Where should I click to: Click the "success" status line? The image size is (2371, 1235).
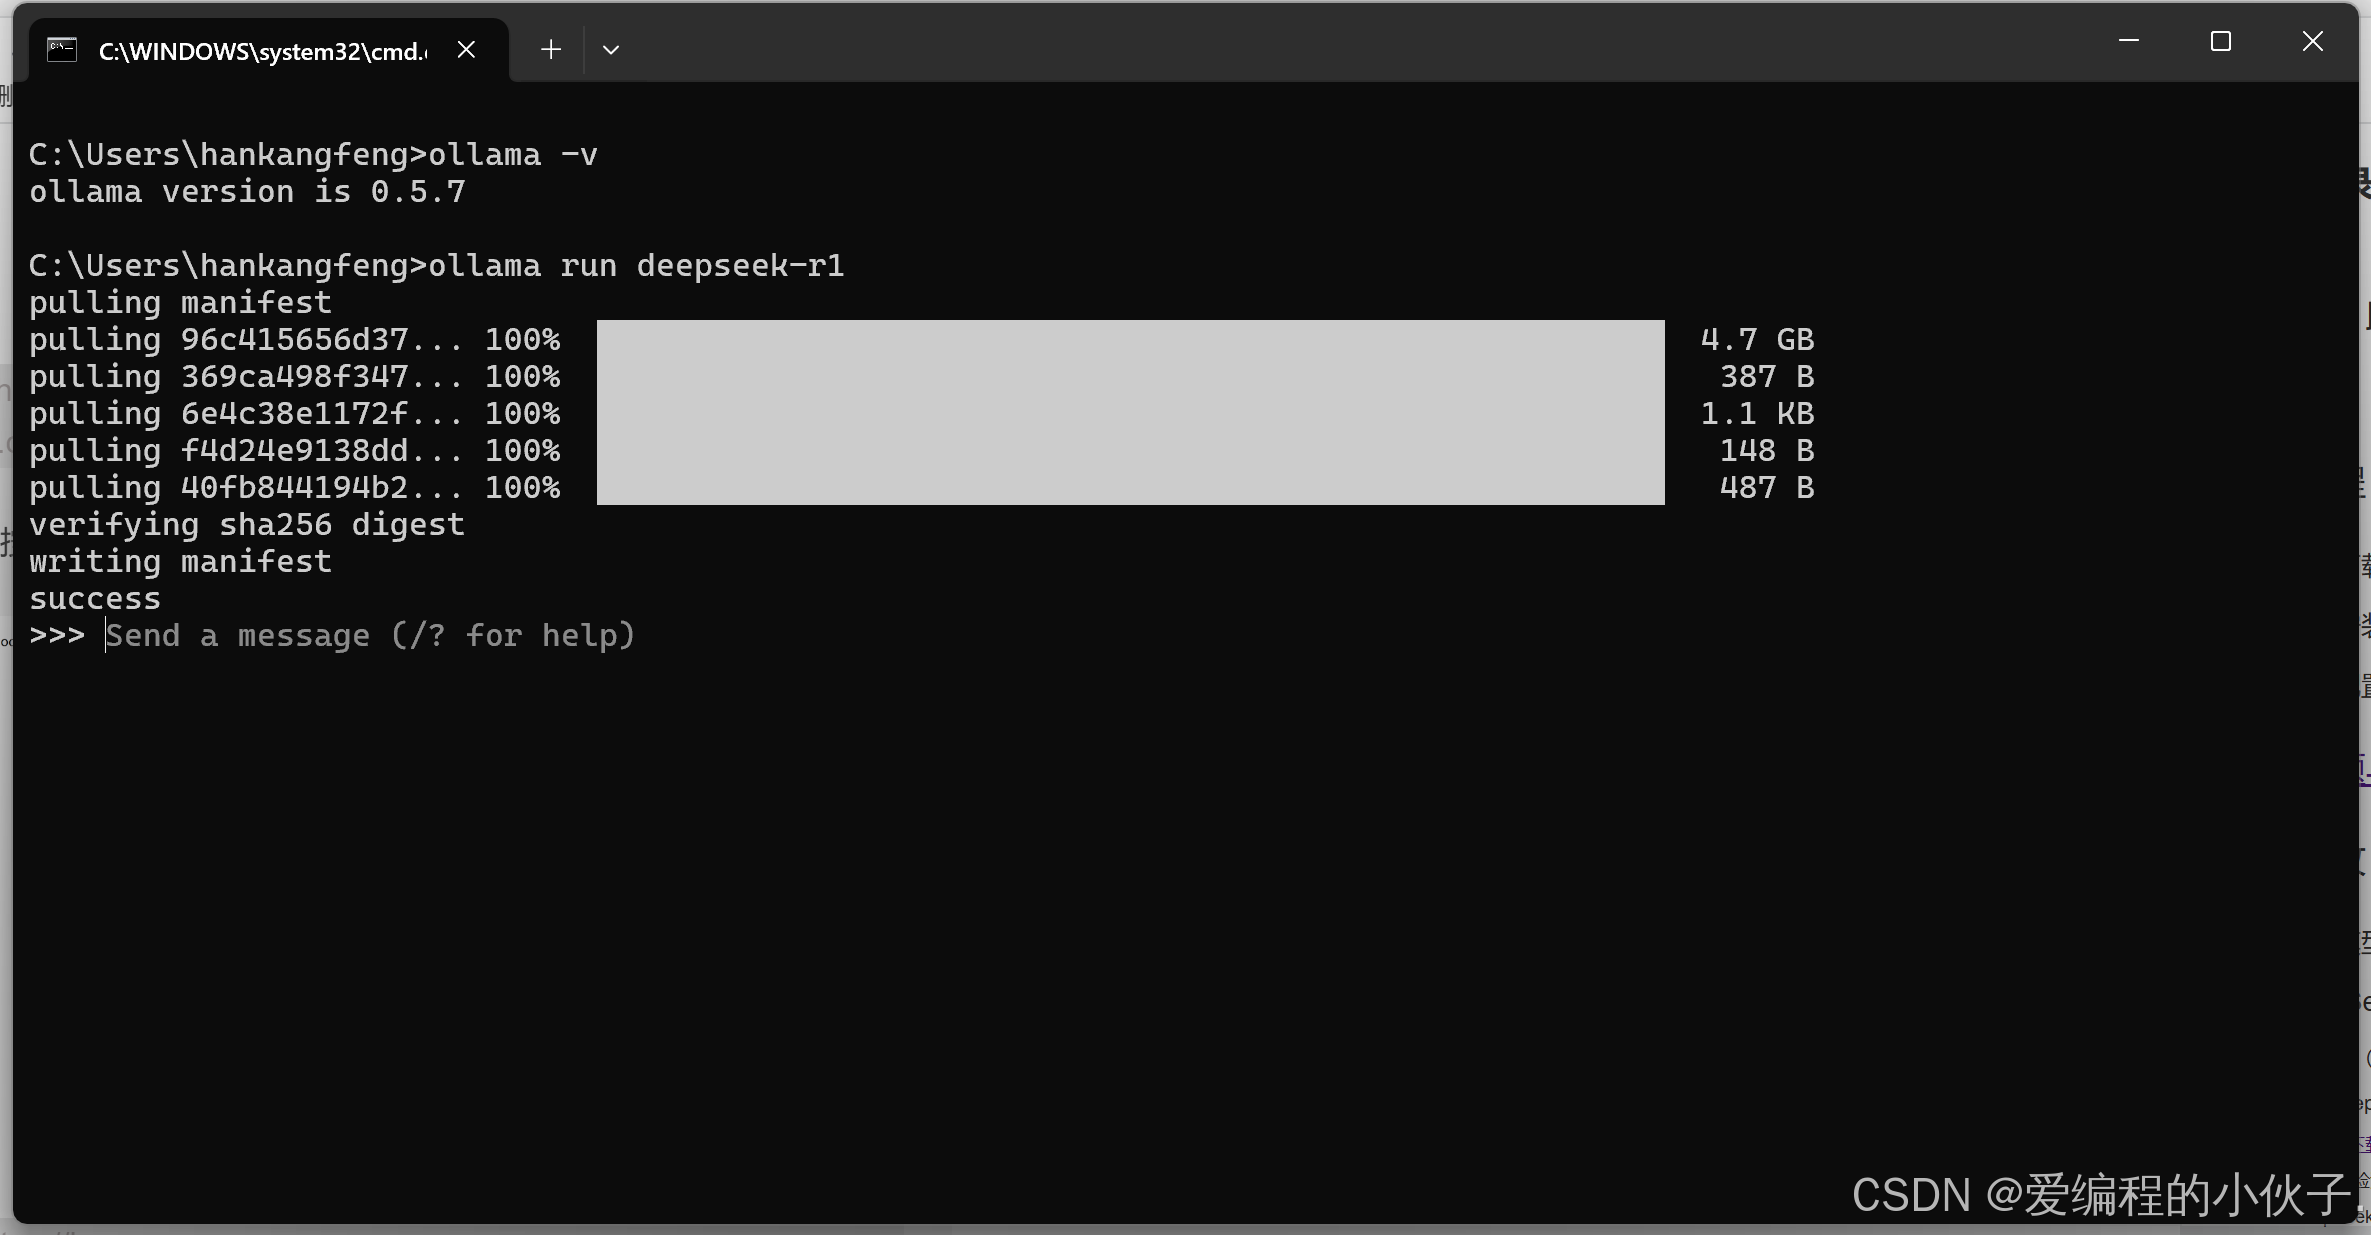coord(95,599)
